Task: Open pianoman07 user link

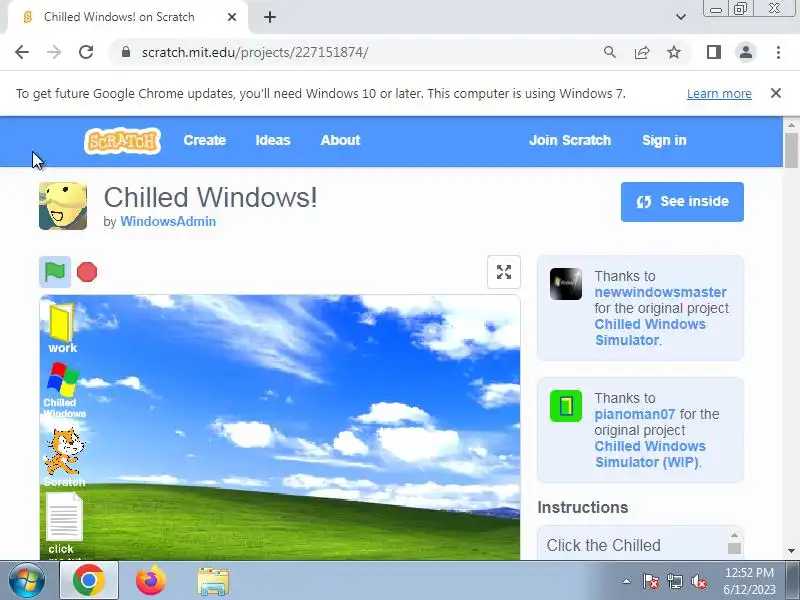Action: coord(635,414)
